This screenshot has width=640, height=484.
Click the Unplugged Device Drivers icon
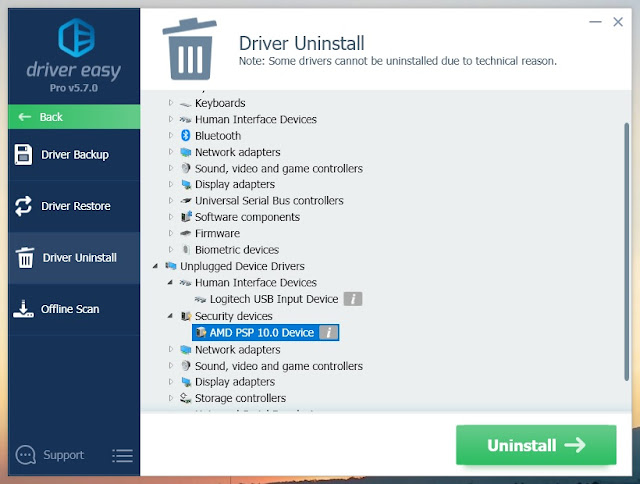pos(171,266)
